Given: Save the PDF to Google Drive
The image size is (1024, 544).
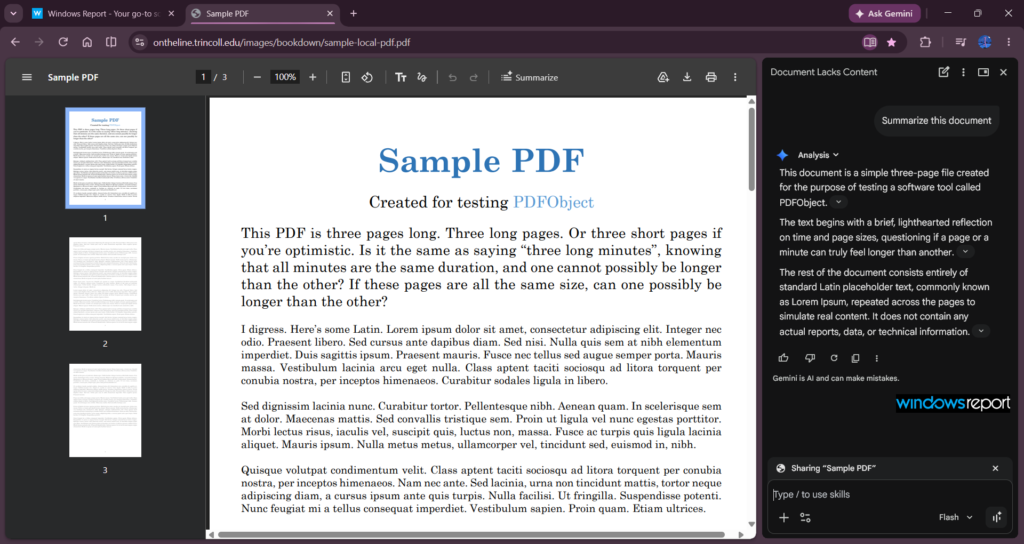Looking at the screenshot, I should coord(663,77).
